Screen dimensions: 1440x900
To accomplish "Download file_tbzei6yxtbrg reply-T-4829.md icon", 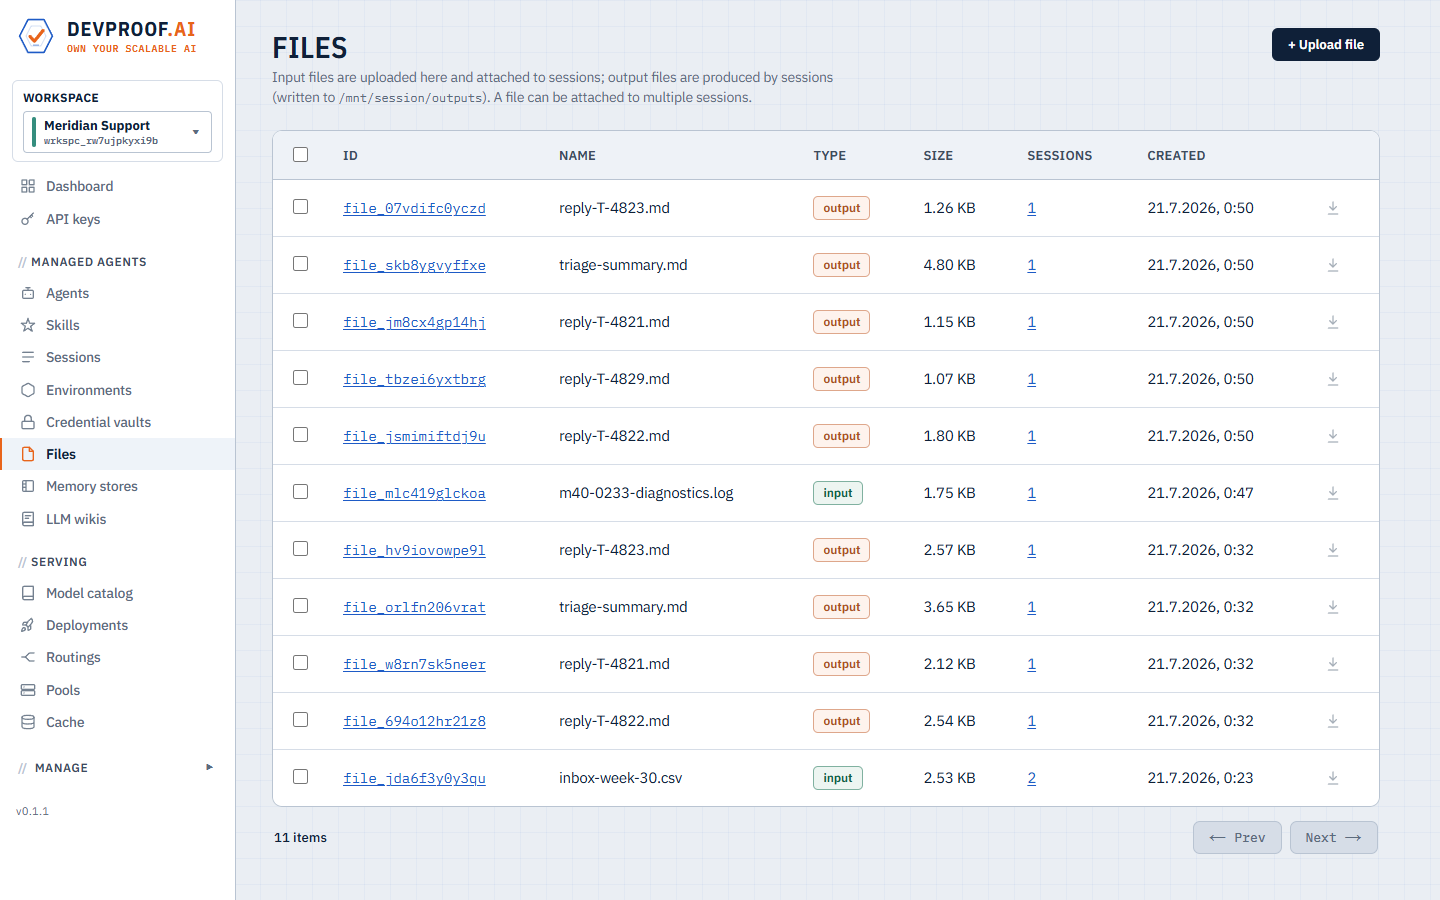I will click(x=1333, y=379).
